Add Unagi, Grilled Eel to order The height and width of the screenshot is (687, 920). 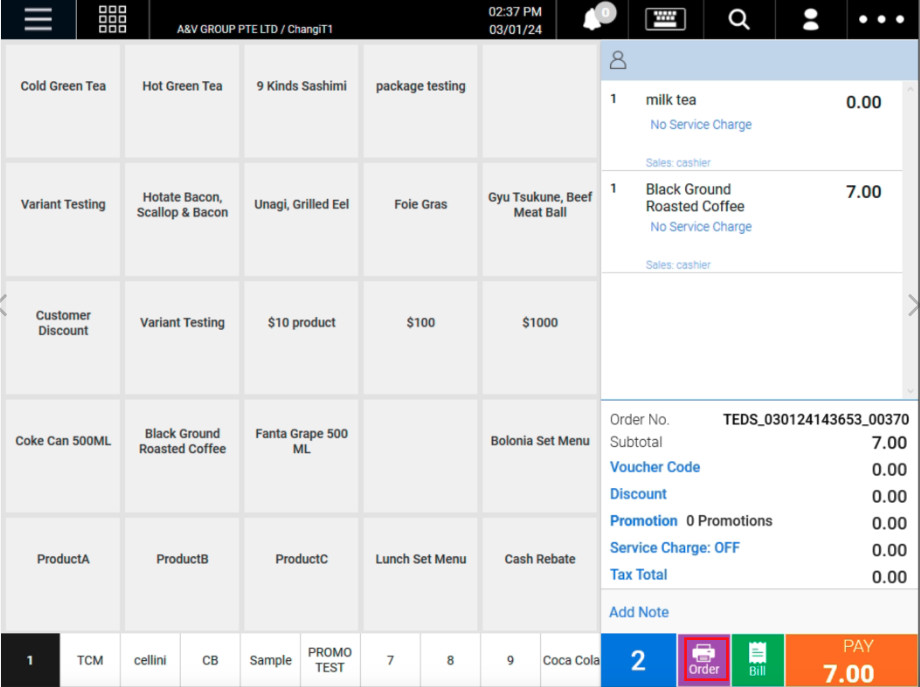coord(301,205)
